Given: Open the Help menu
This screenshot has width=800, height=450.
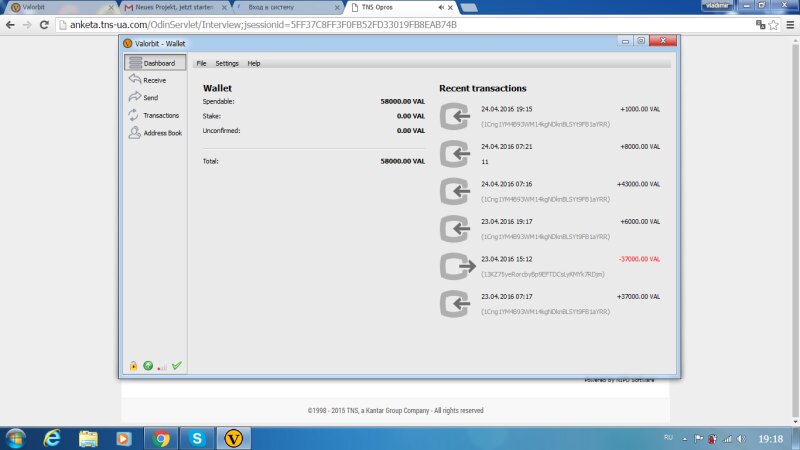Looking at the screenshot, I should [x=254, y=63].
